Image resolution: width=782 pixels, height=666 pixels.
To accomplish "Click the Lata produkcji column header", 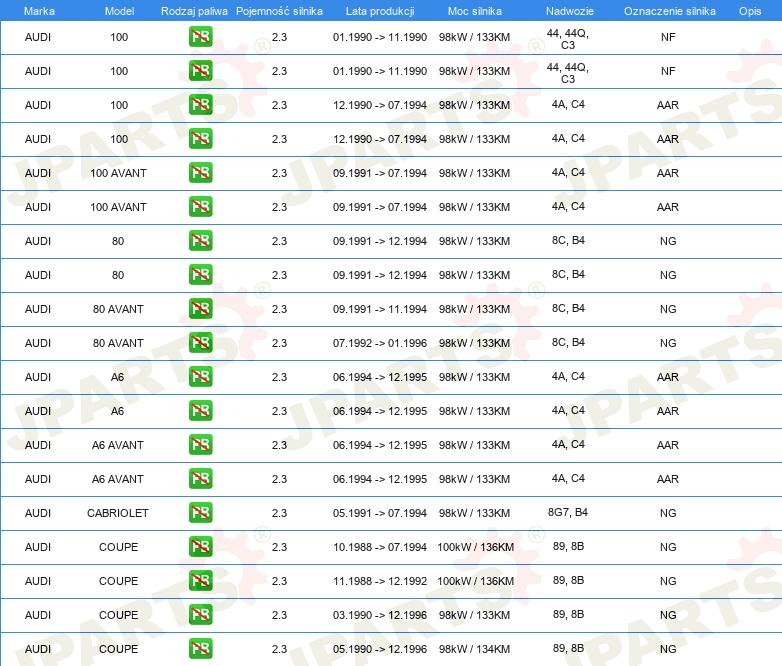I will [380, 11].
